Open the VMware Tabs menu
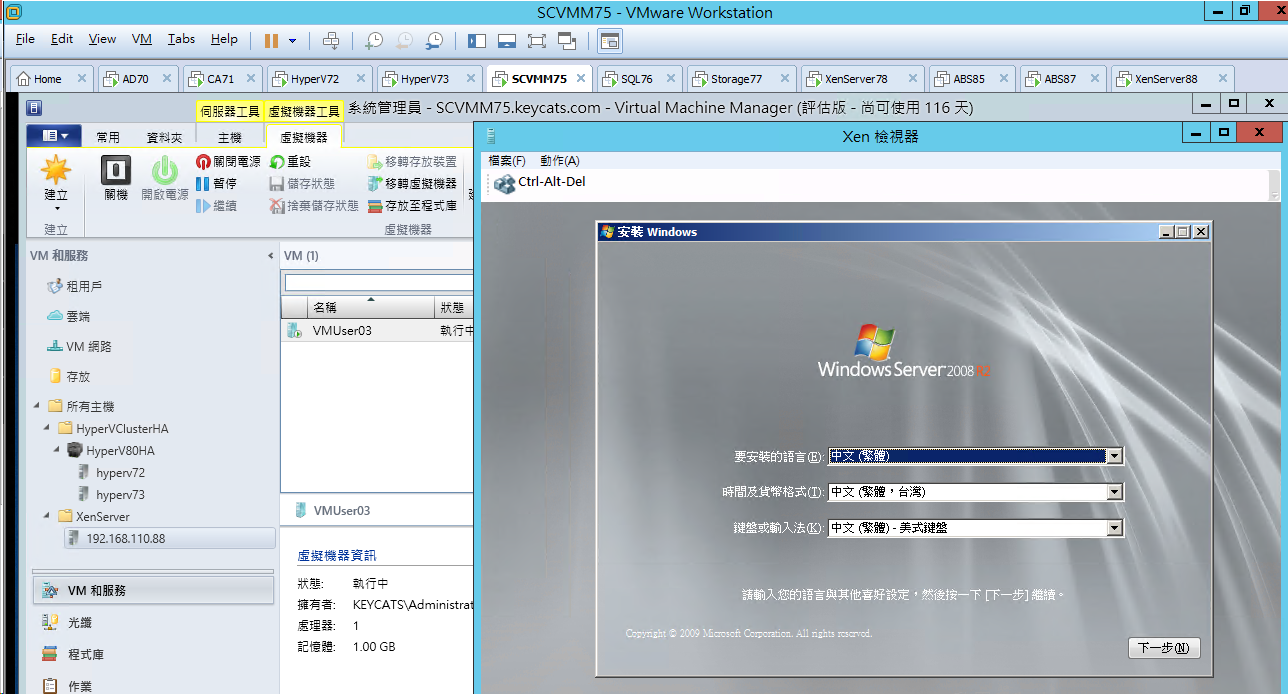This screenshot has height=694, width=1288. click(x=181, y=39)
